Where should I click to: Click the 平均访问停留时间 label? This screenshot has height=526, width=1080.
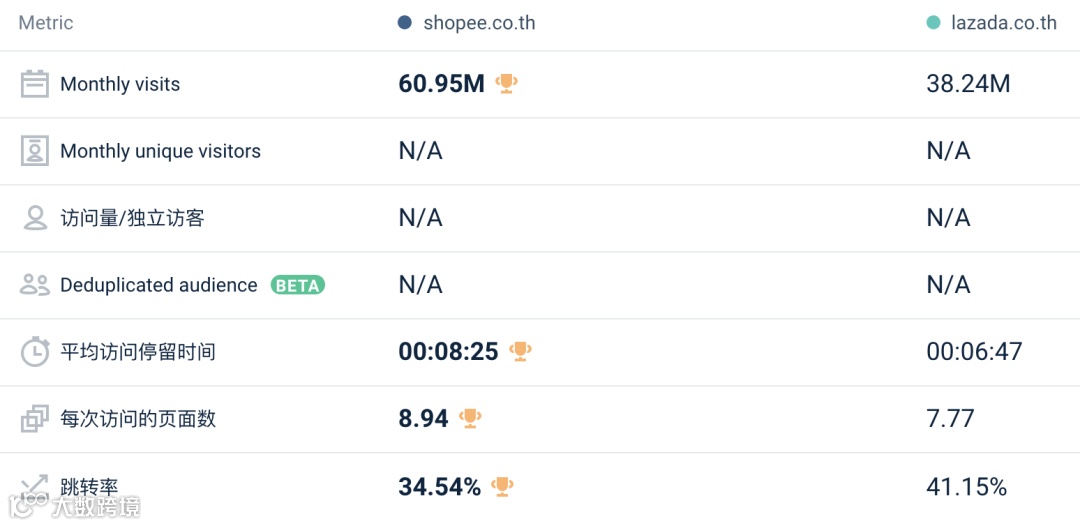tap(138, 351)
